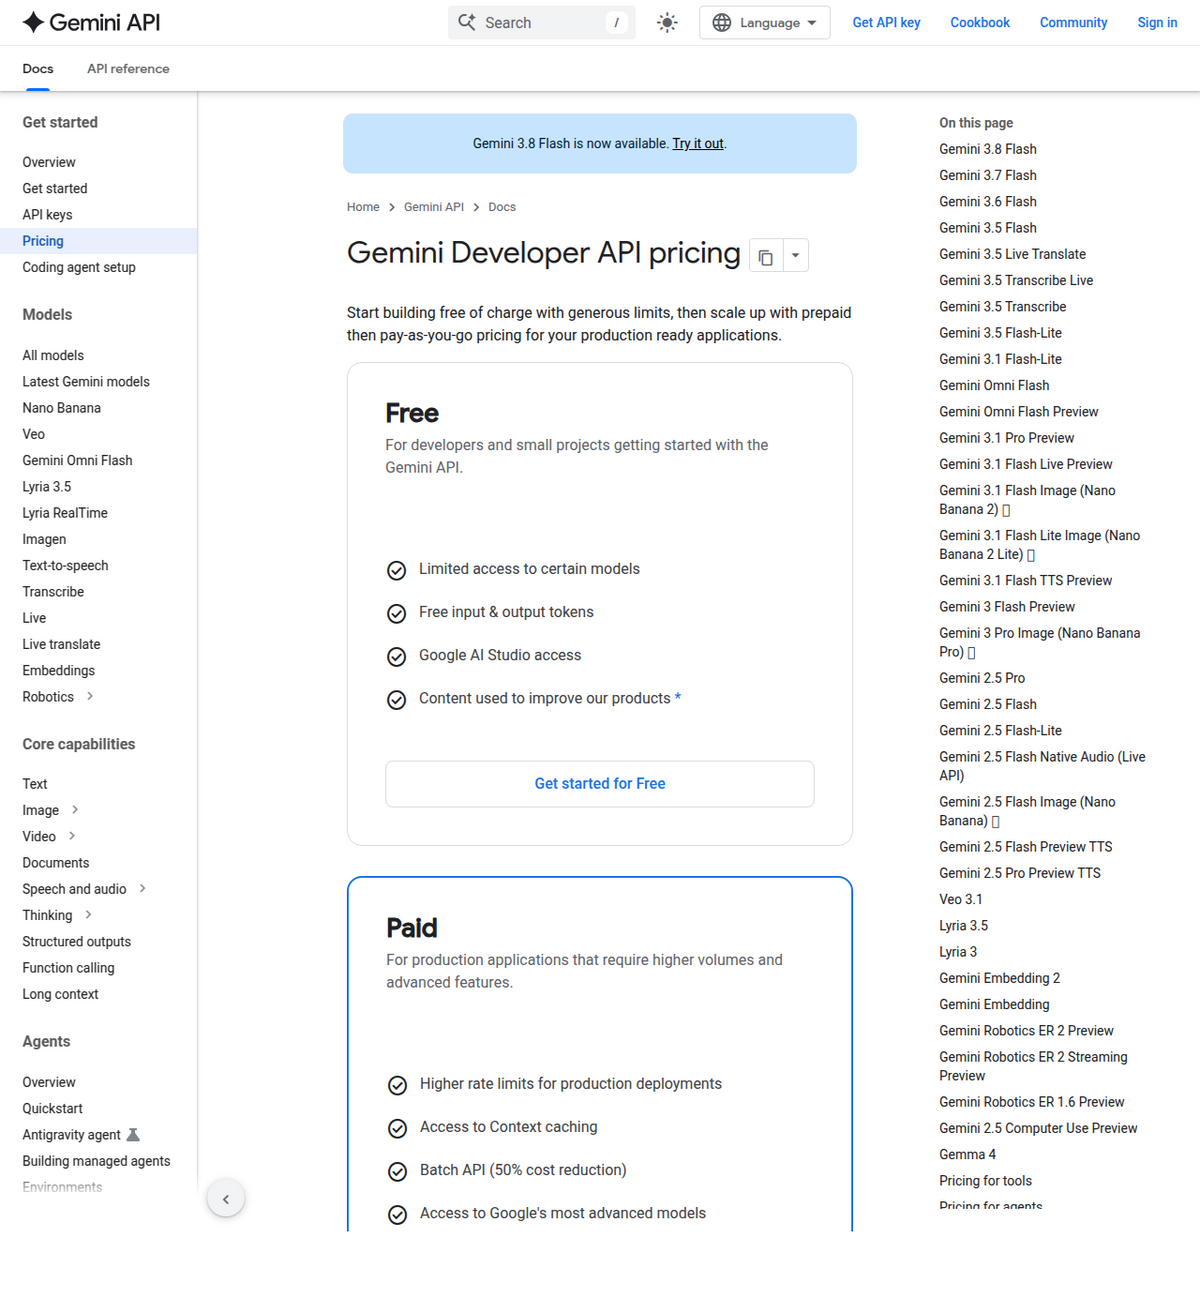The image size is (1200, 1313).
Task: Open the dropdown arrow next to copy icon
Action: click(795, 256)
